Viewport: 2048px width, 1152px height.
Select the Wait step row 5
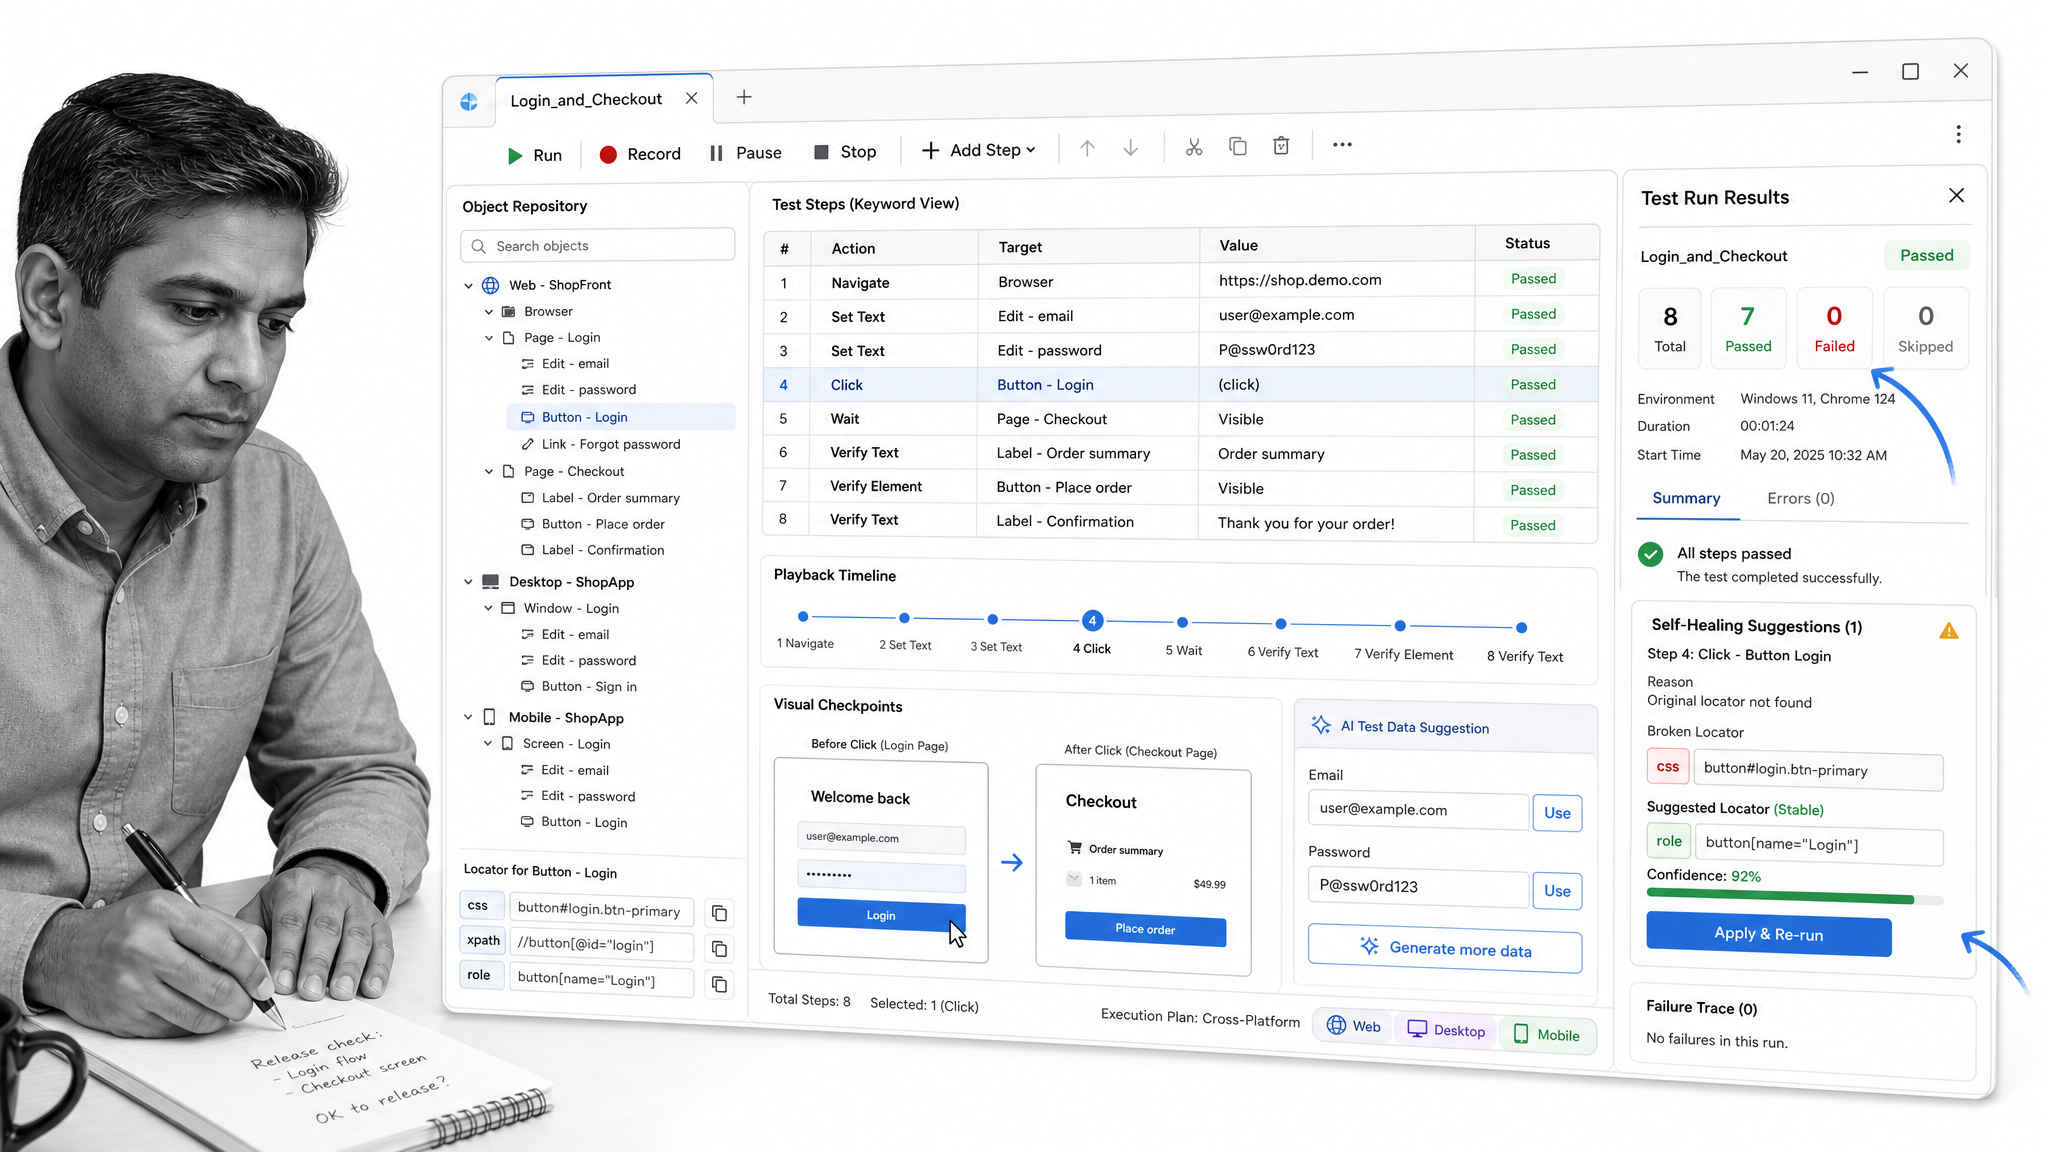coord(1180,419)
